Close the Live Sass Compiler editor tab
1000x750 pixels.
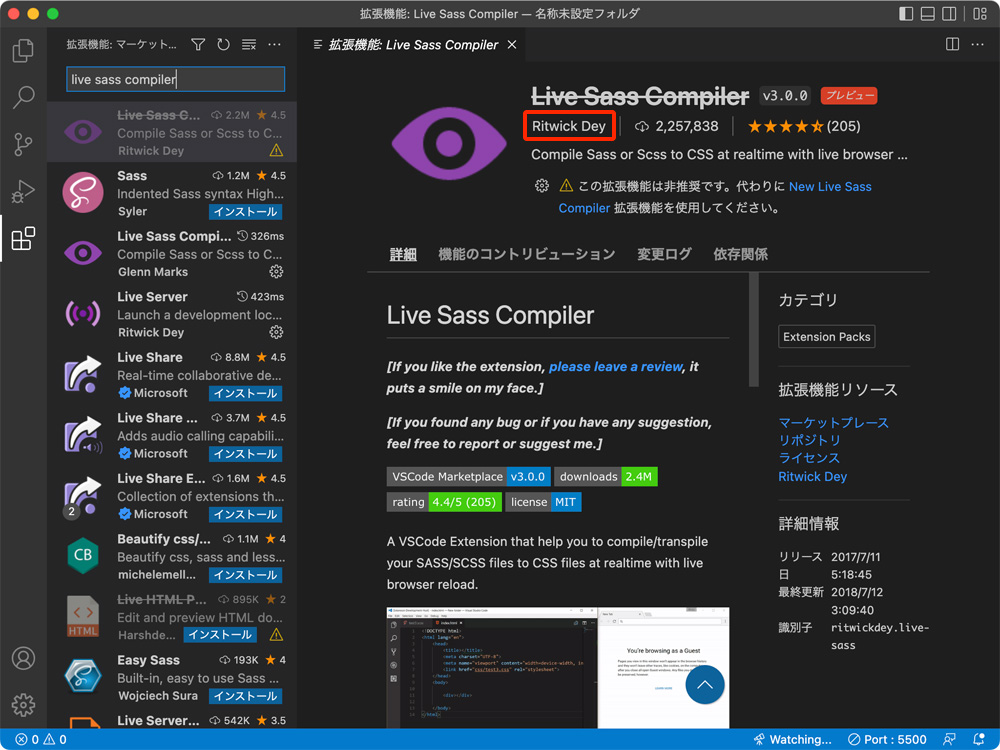tap(511, 45)
